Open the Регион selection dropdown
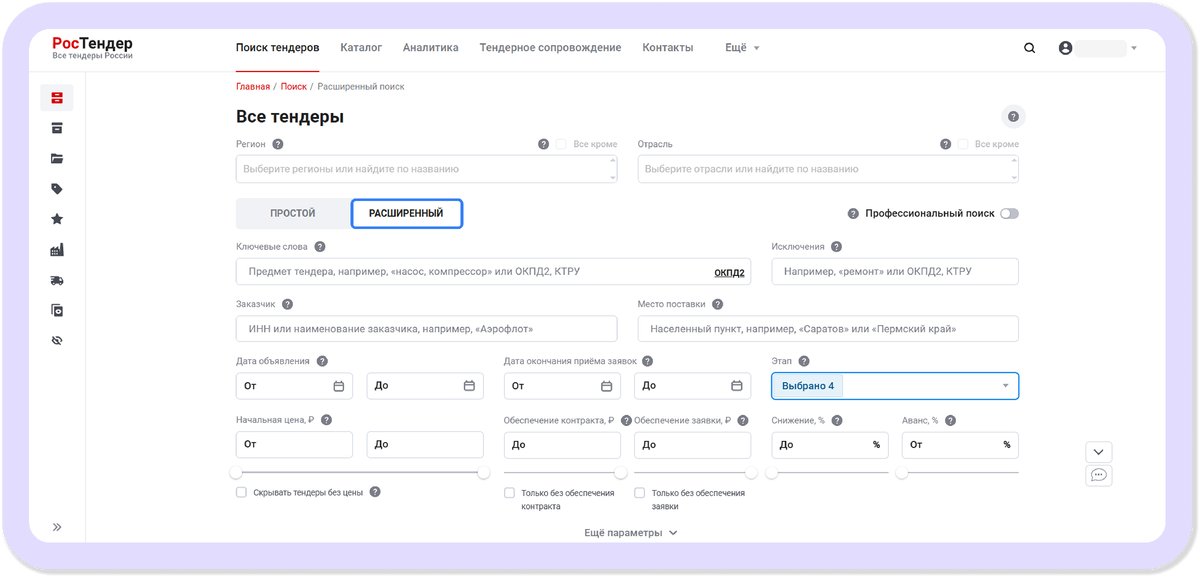 tap(427, 169)
